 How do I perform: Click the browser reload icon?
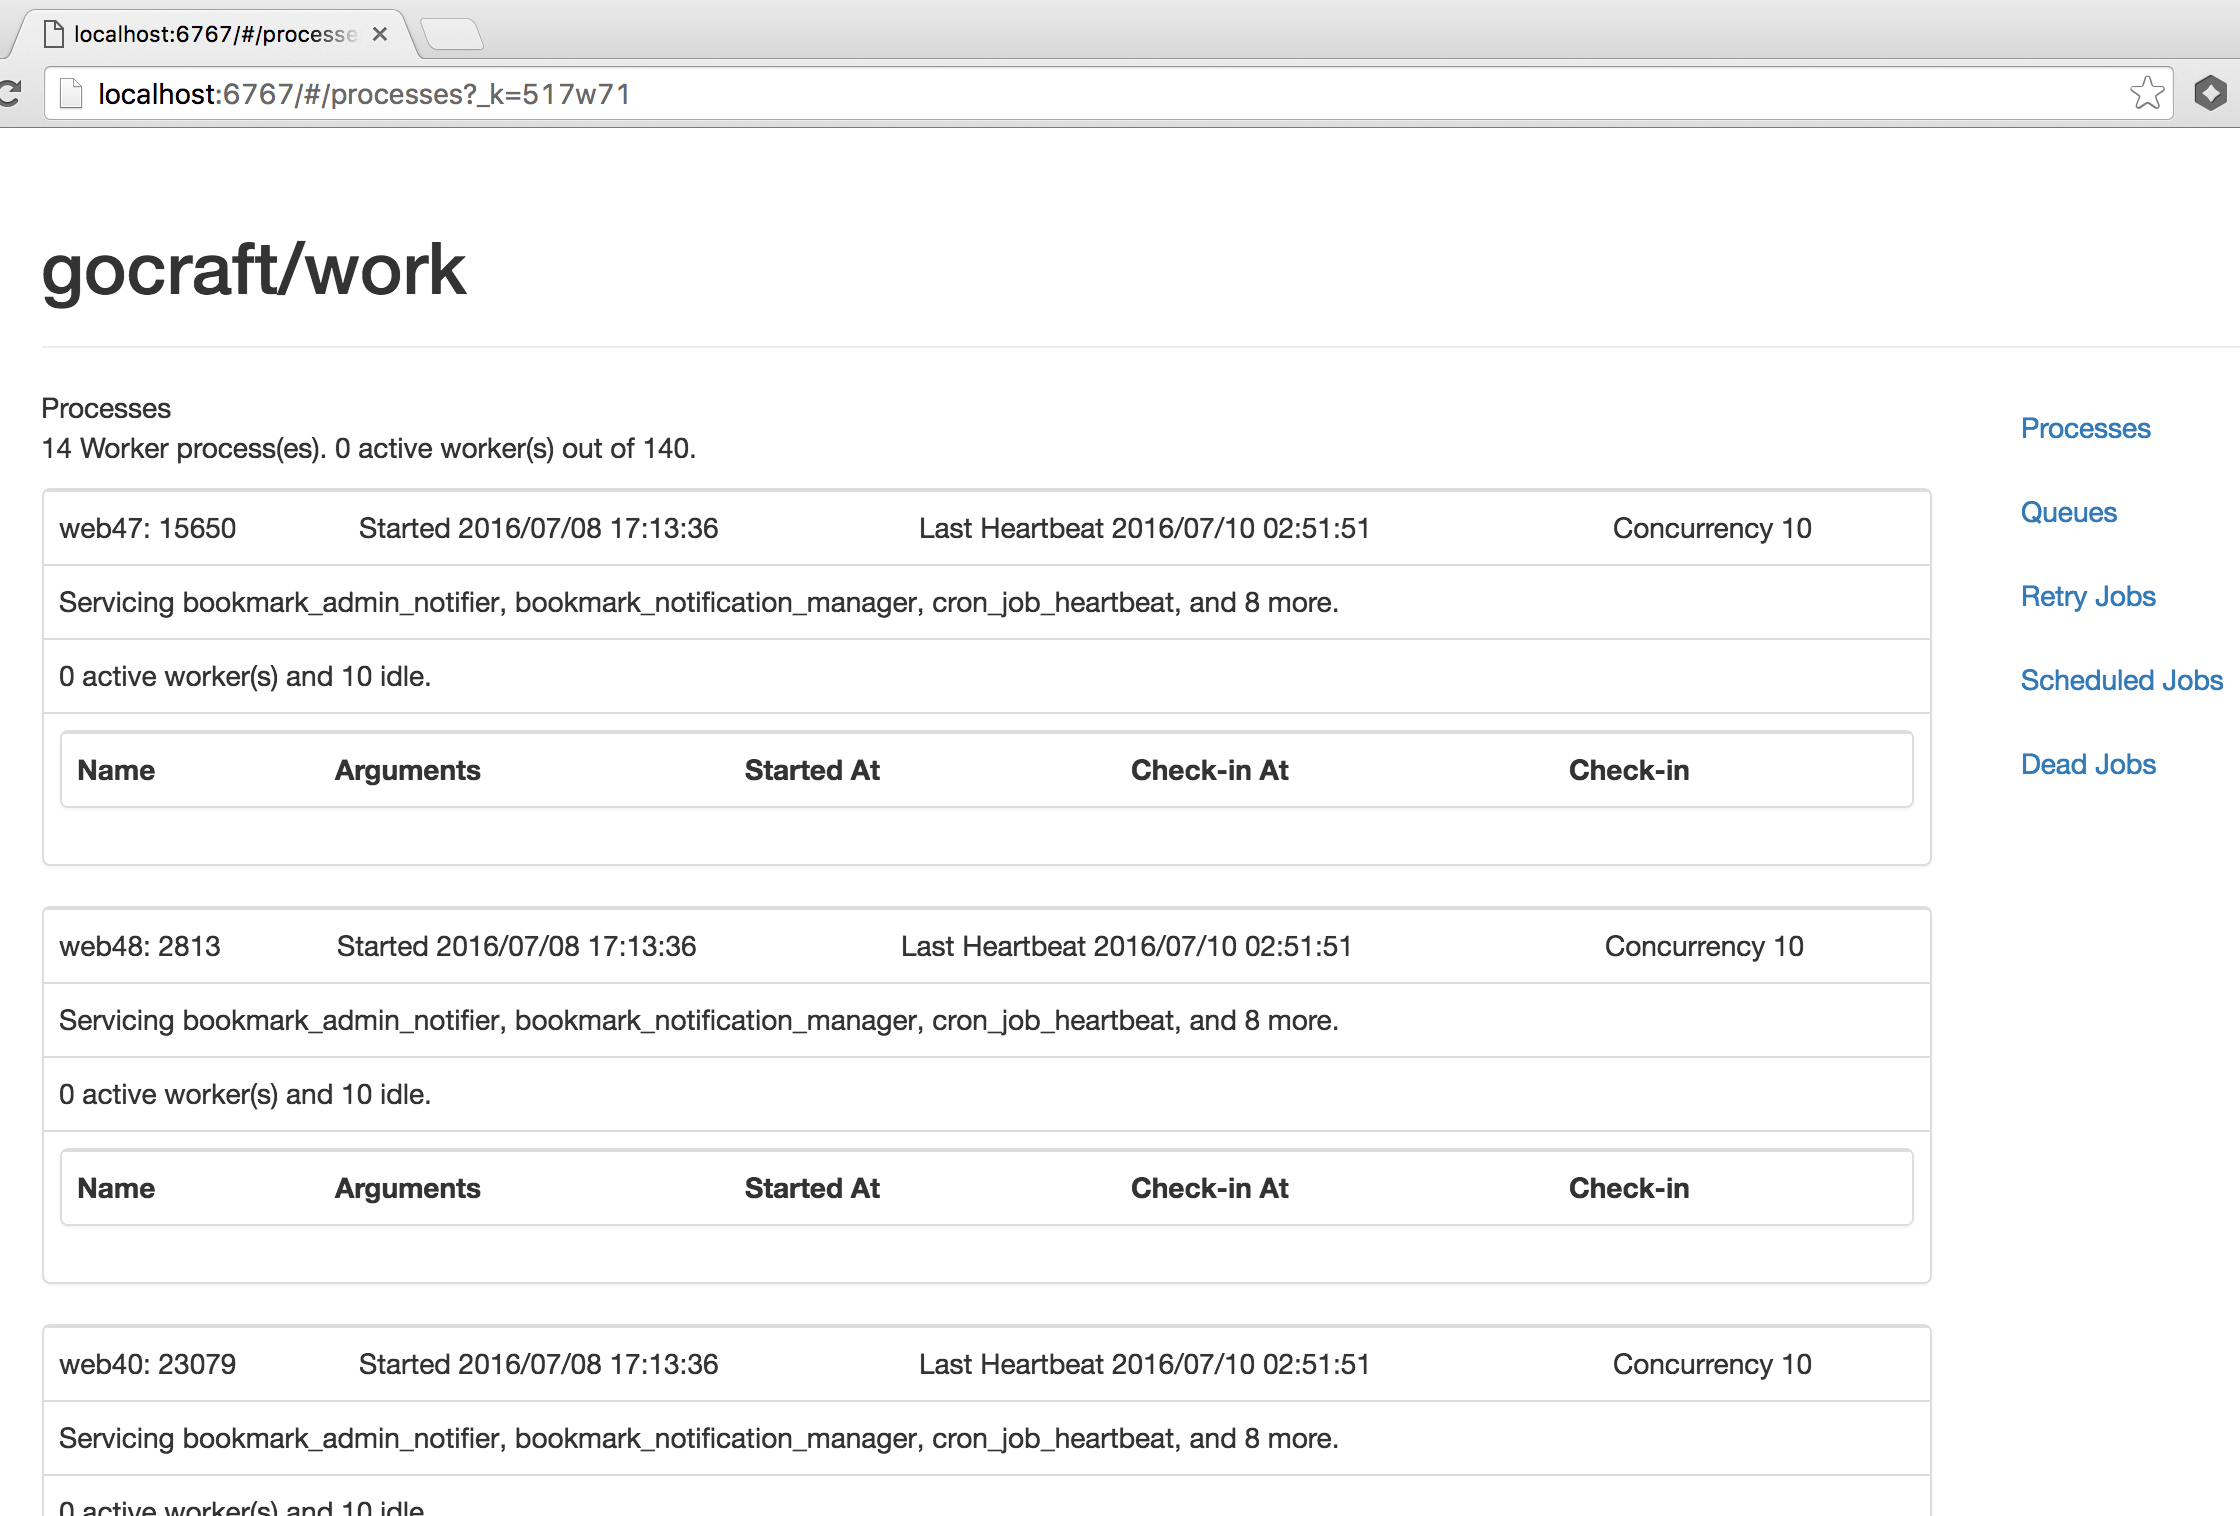pyautogui.click(x=10, y=94)
